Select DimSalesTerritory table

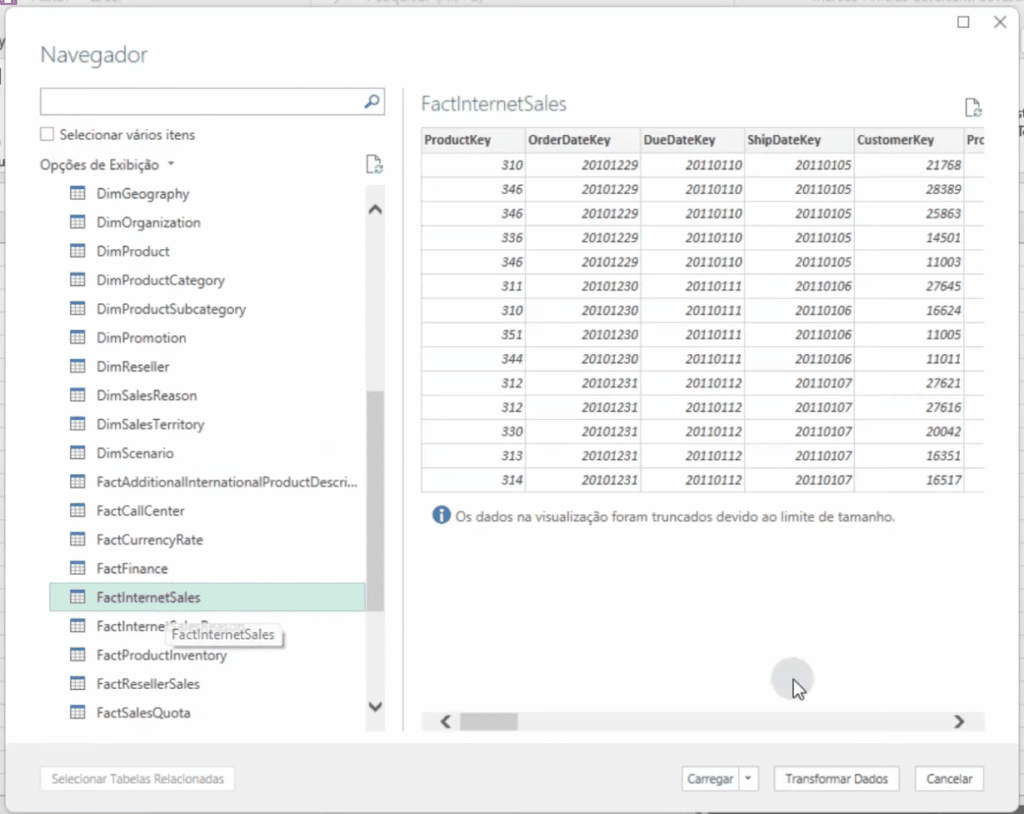coord(150,425)
